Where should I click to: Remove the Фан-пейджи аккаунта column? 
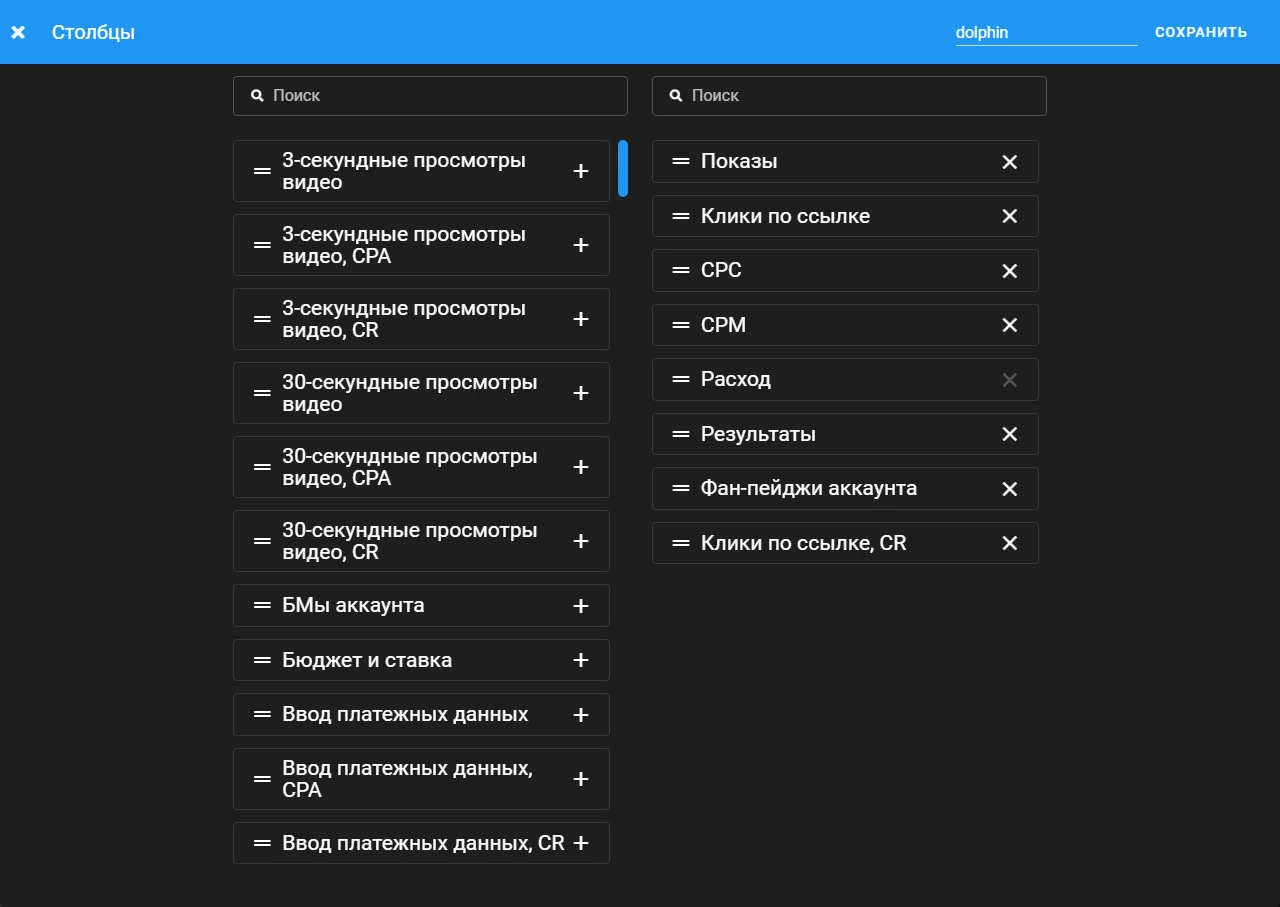coord(1010,489)
